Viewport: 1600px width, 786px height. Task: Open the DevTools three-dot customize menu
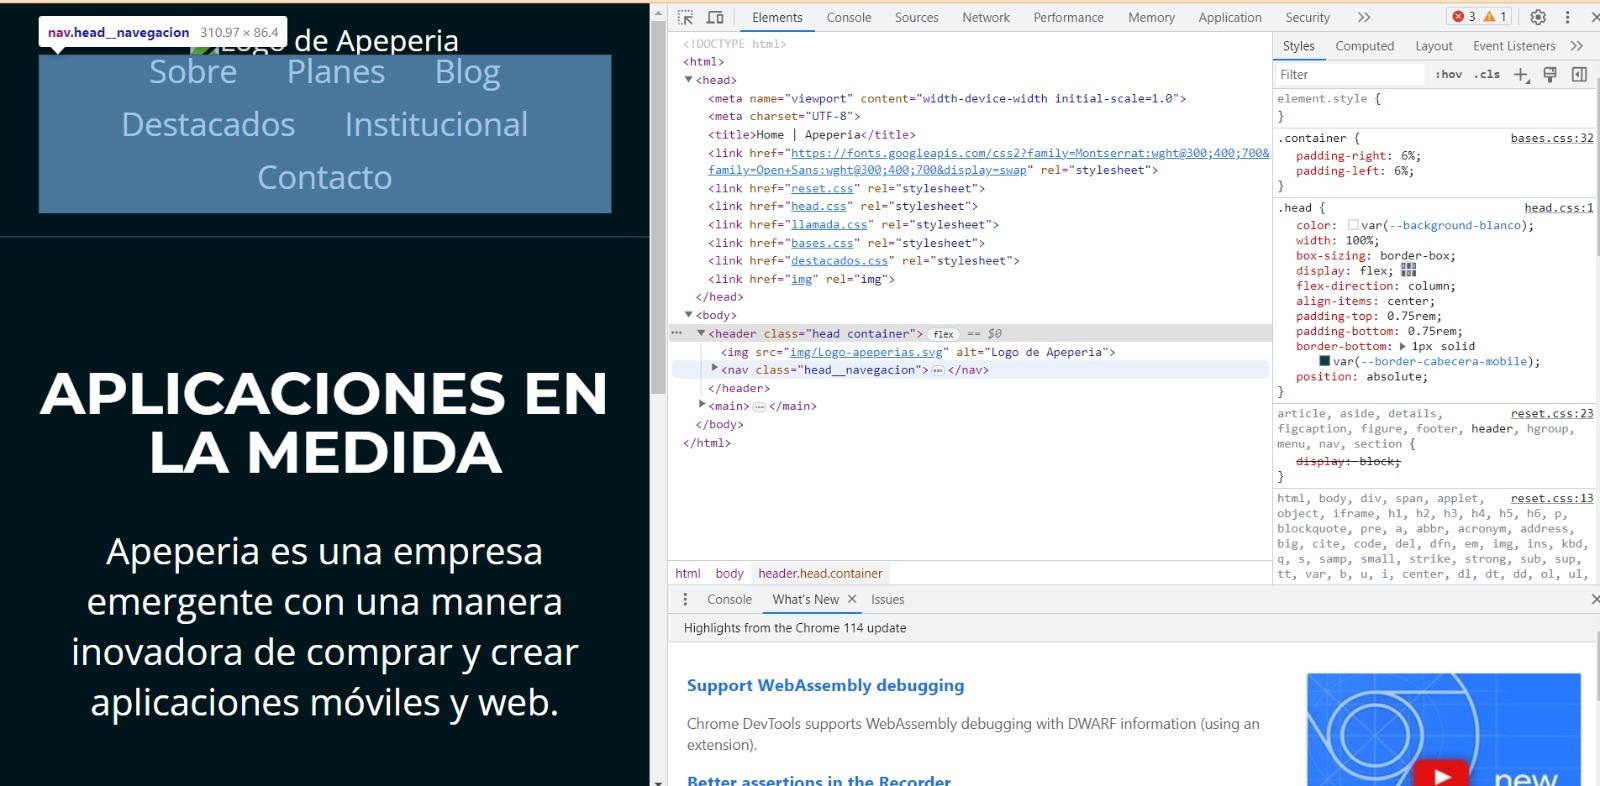(x=1567, y=17)
